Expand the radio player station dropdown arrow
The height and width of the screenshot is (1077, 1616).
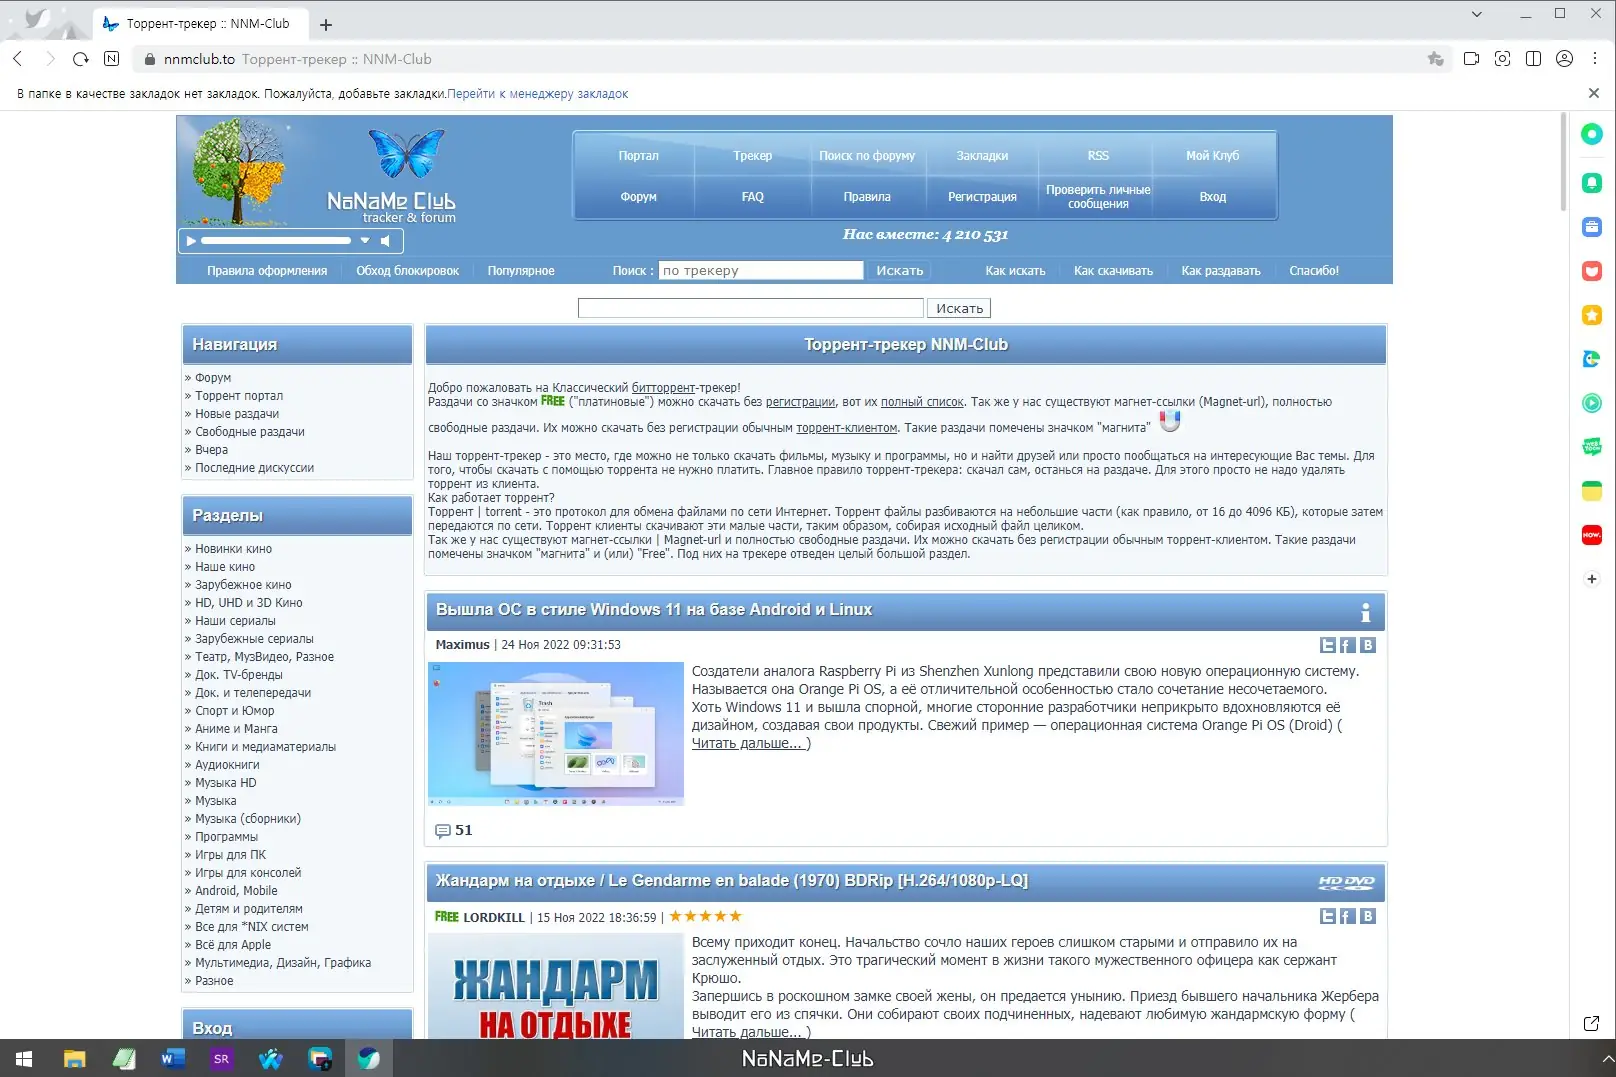[365, 240]
